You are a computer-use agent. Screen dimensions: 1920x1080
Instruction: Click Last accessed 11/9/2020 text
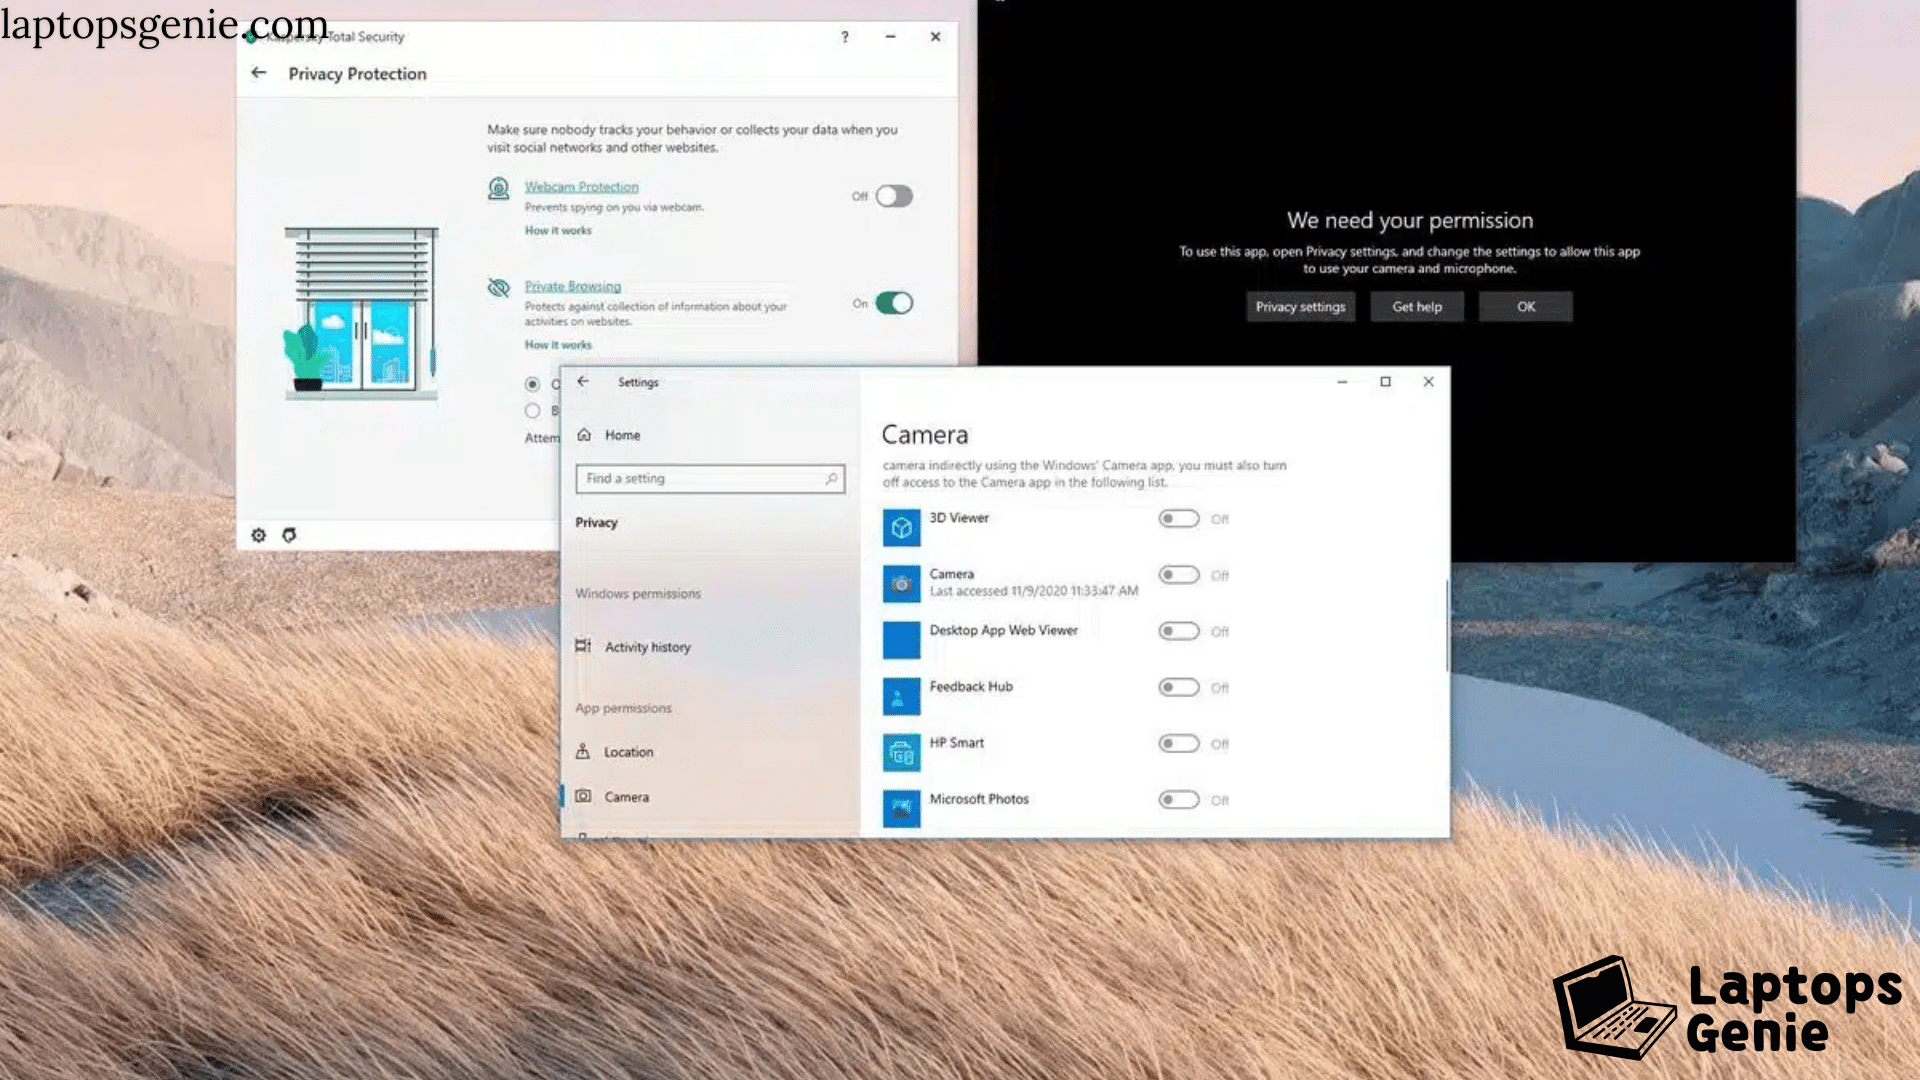point(1033,591)
